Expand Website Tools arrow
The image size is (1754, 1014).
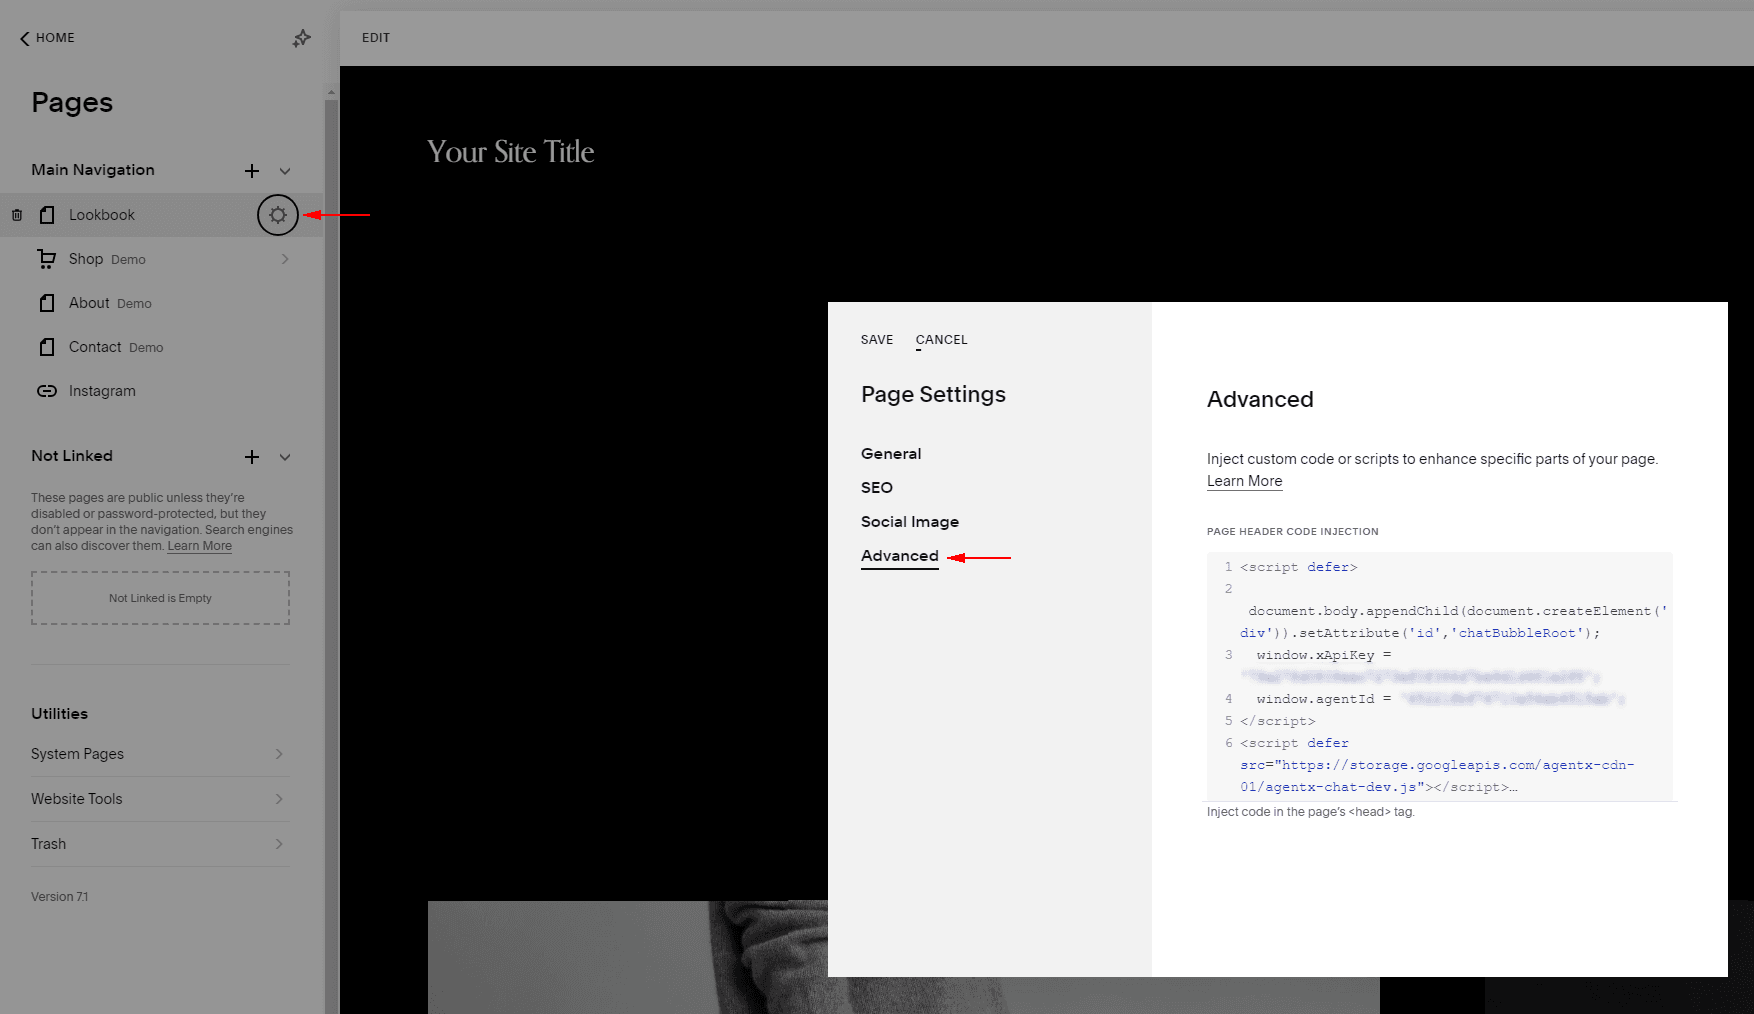279,799
